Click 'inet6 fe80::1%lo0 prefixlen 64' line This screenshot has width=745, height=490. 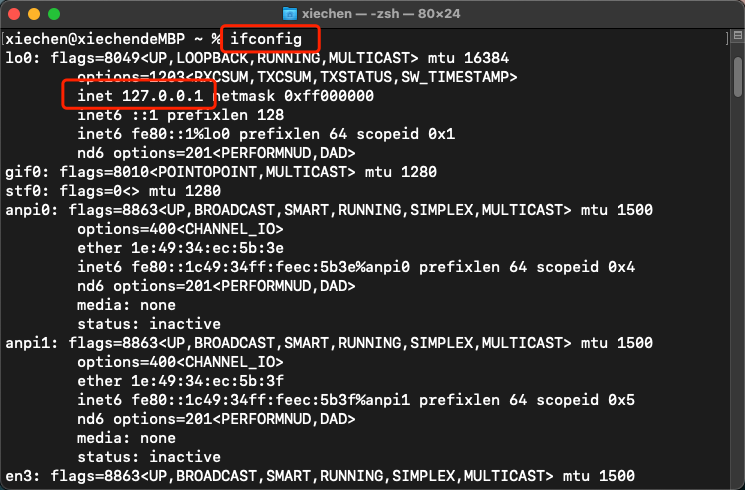(266, 134)
